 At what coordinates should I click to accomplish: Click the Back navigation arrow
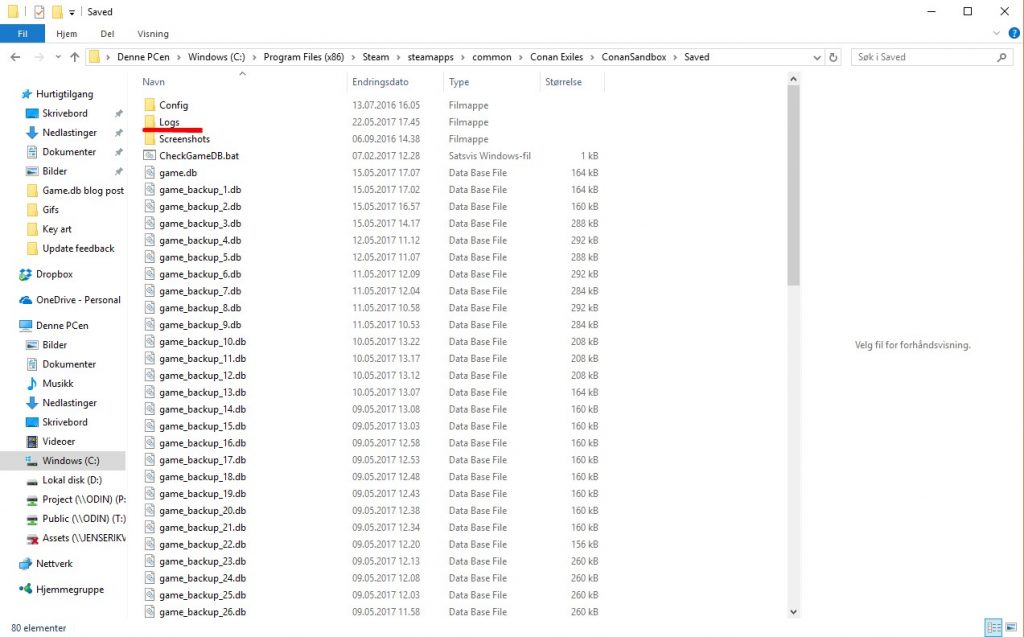point(15,57)
